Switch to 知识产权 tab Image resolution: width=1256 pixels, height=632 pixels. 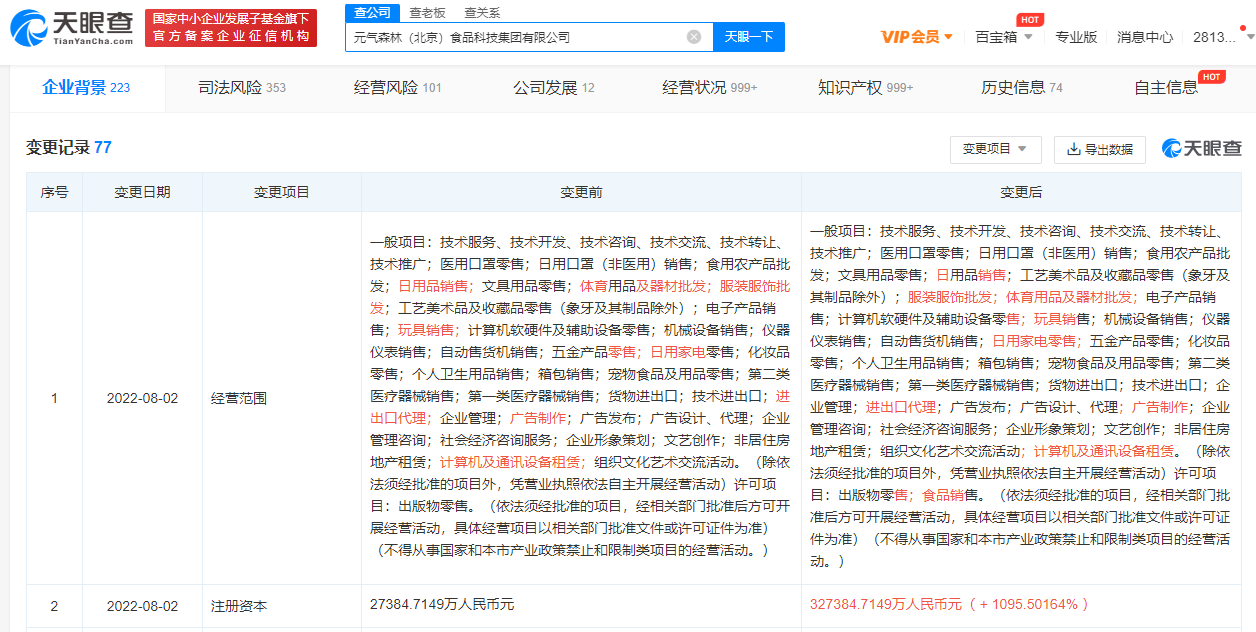pos(865,88)
